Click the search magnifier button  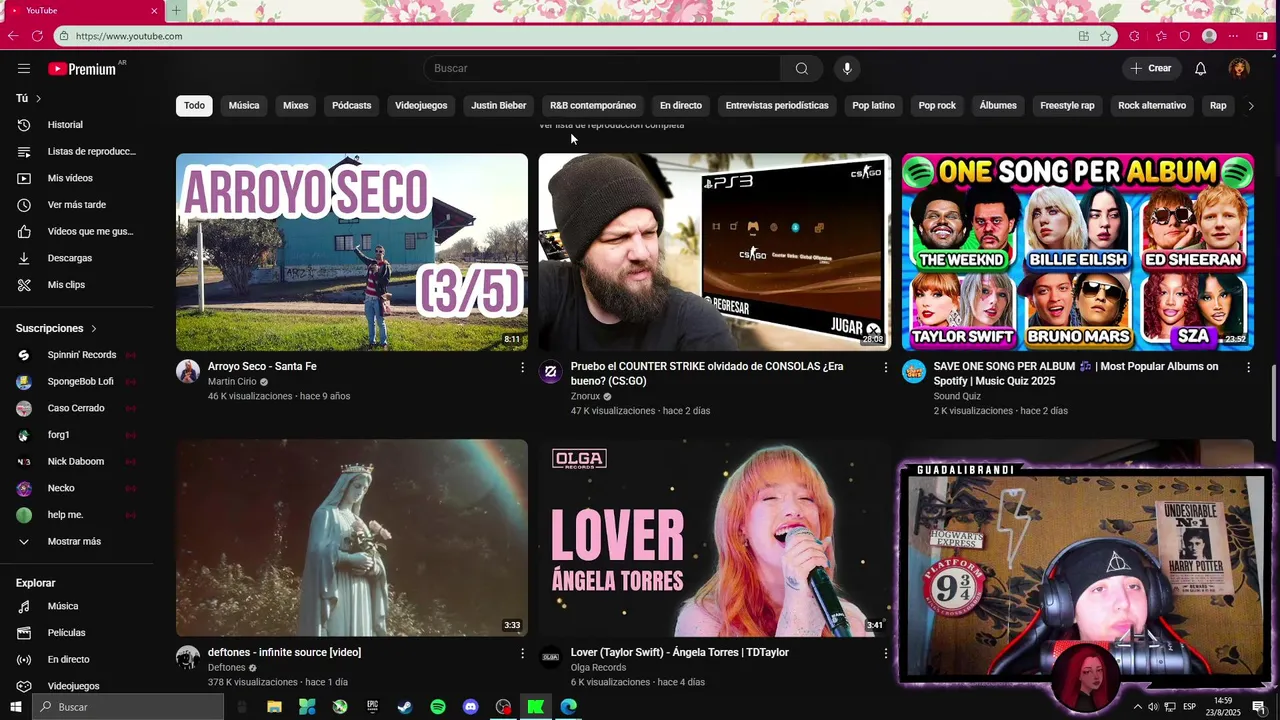coord(801,68)
